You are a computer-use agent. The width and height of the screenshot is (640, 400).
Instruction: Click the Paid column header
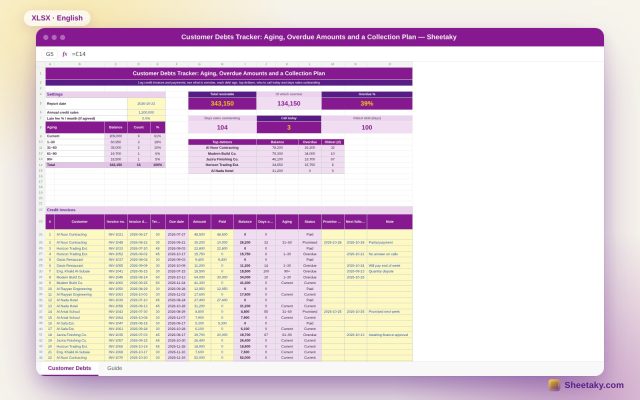pyautogui.click(x=222, y=222)
